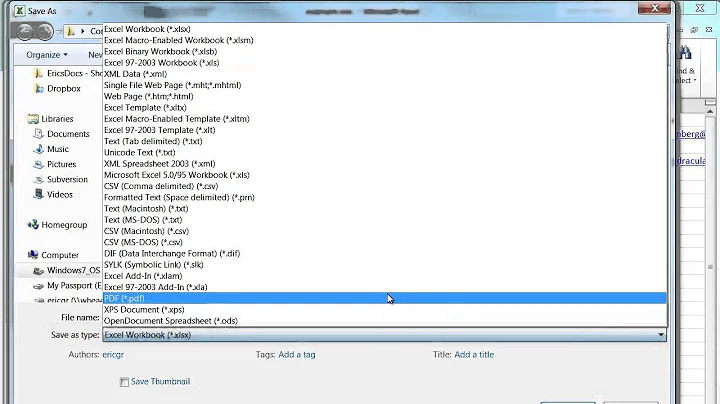The height and width of the screenshot is (404, 720).
Task: Select Microsoft Excel 5.0/95 Workbook
Action: (x=385, y=175)
